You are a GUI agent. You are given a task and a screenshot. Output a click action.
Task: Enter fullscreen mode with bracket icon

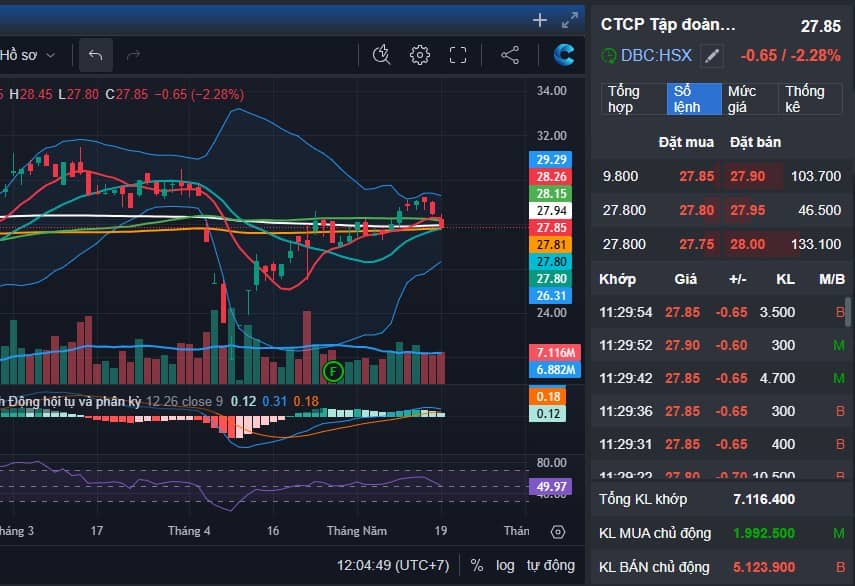[457, 55]
